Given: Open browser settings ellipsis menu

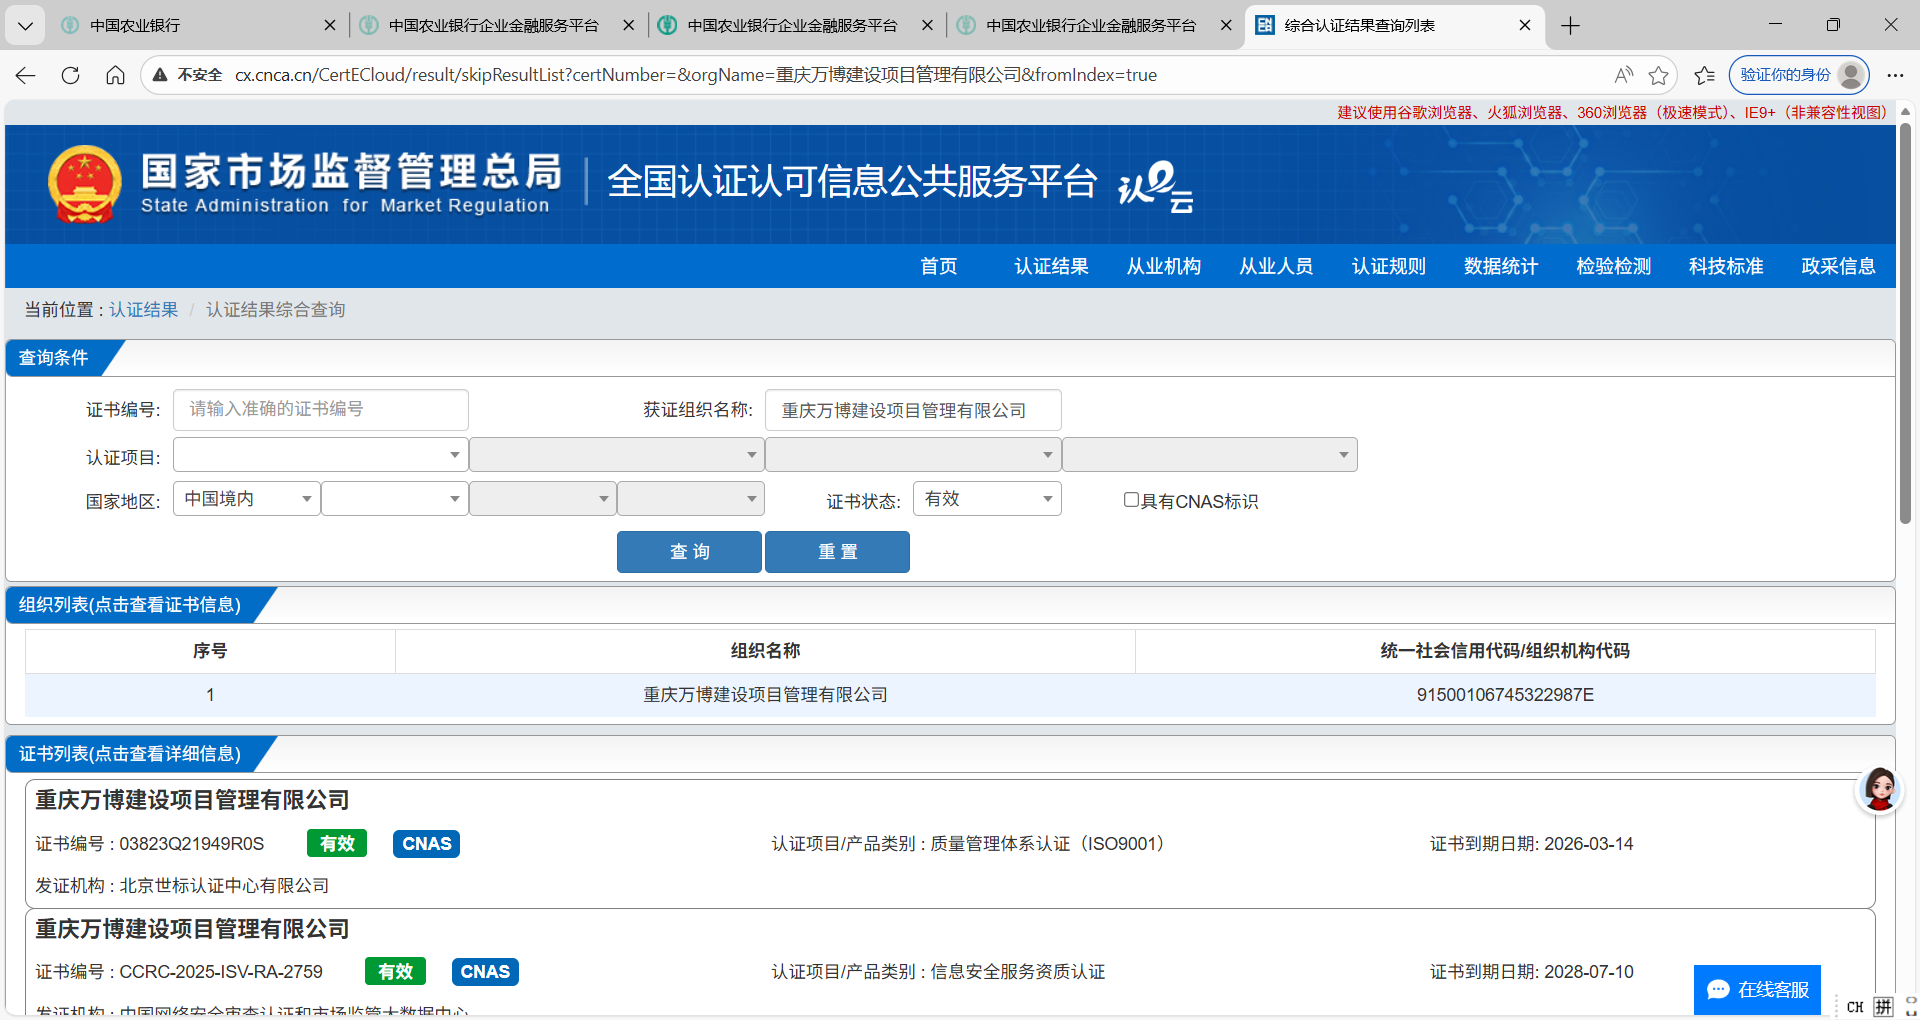Looking at the screenshot, I should point(1895,75).
